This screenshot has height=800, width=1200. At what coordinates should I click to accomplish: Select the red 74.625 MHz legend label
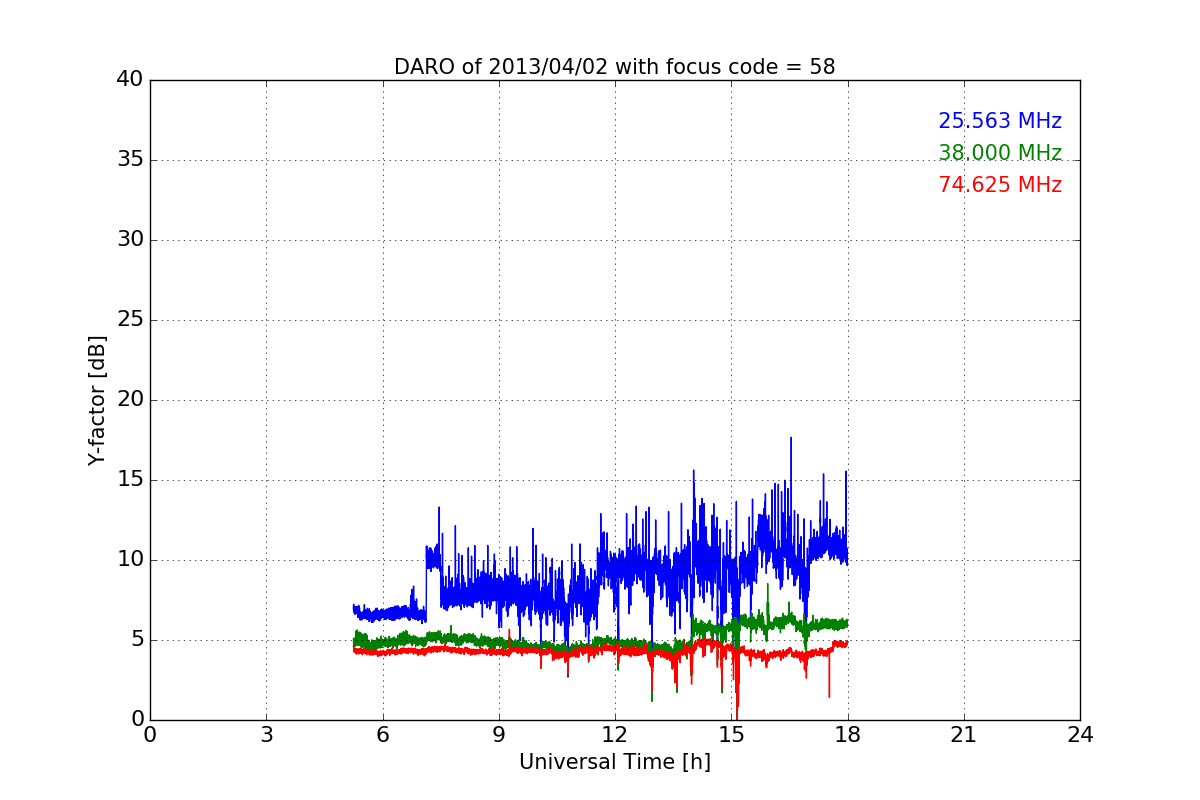(1000, 185)
